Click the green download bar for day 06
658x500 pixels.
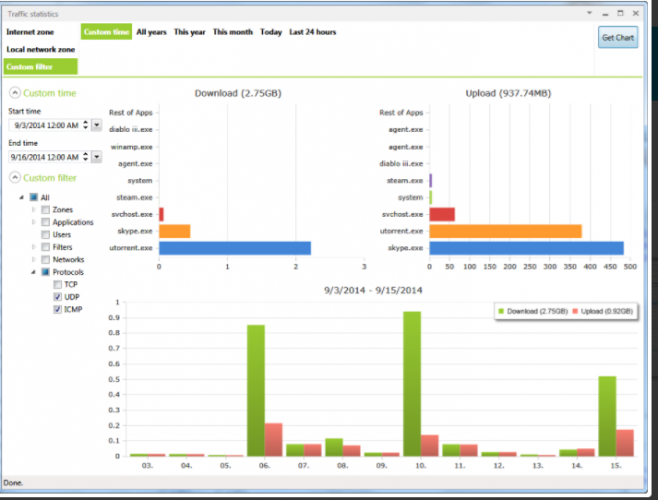pyautogui.click(x=256, y=390)
